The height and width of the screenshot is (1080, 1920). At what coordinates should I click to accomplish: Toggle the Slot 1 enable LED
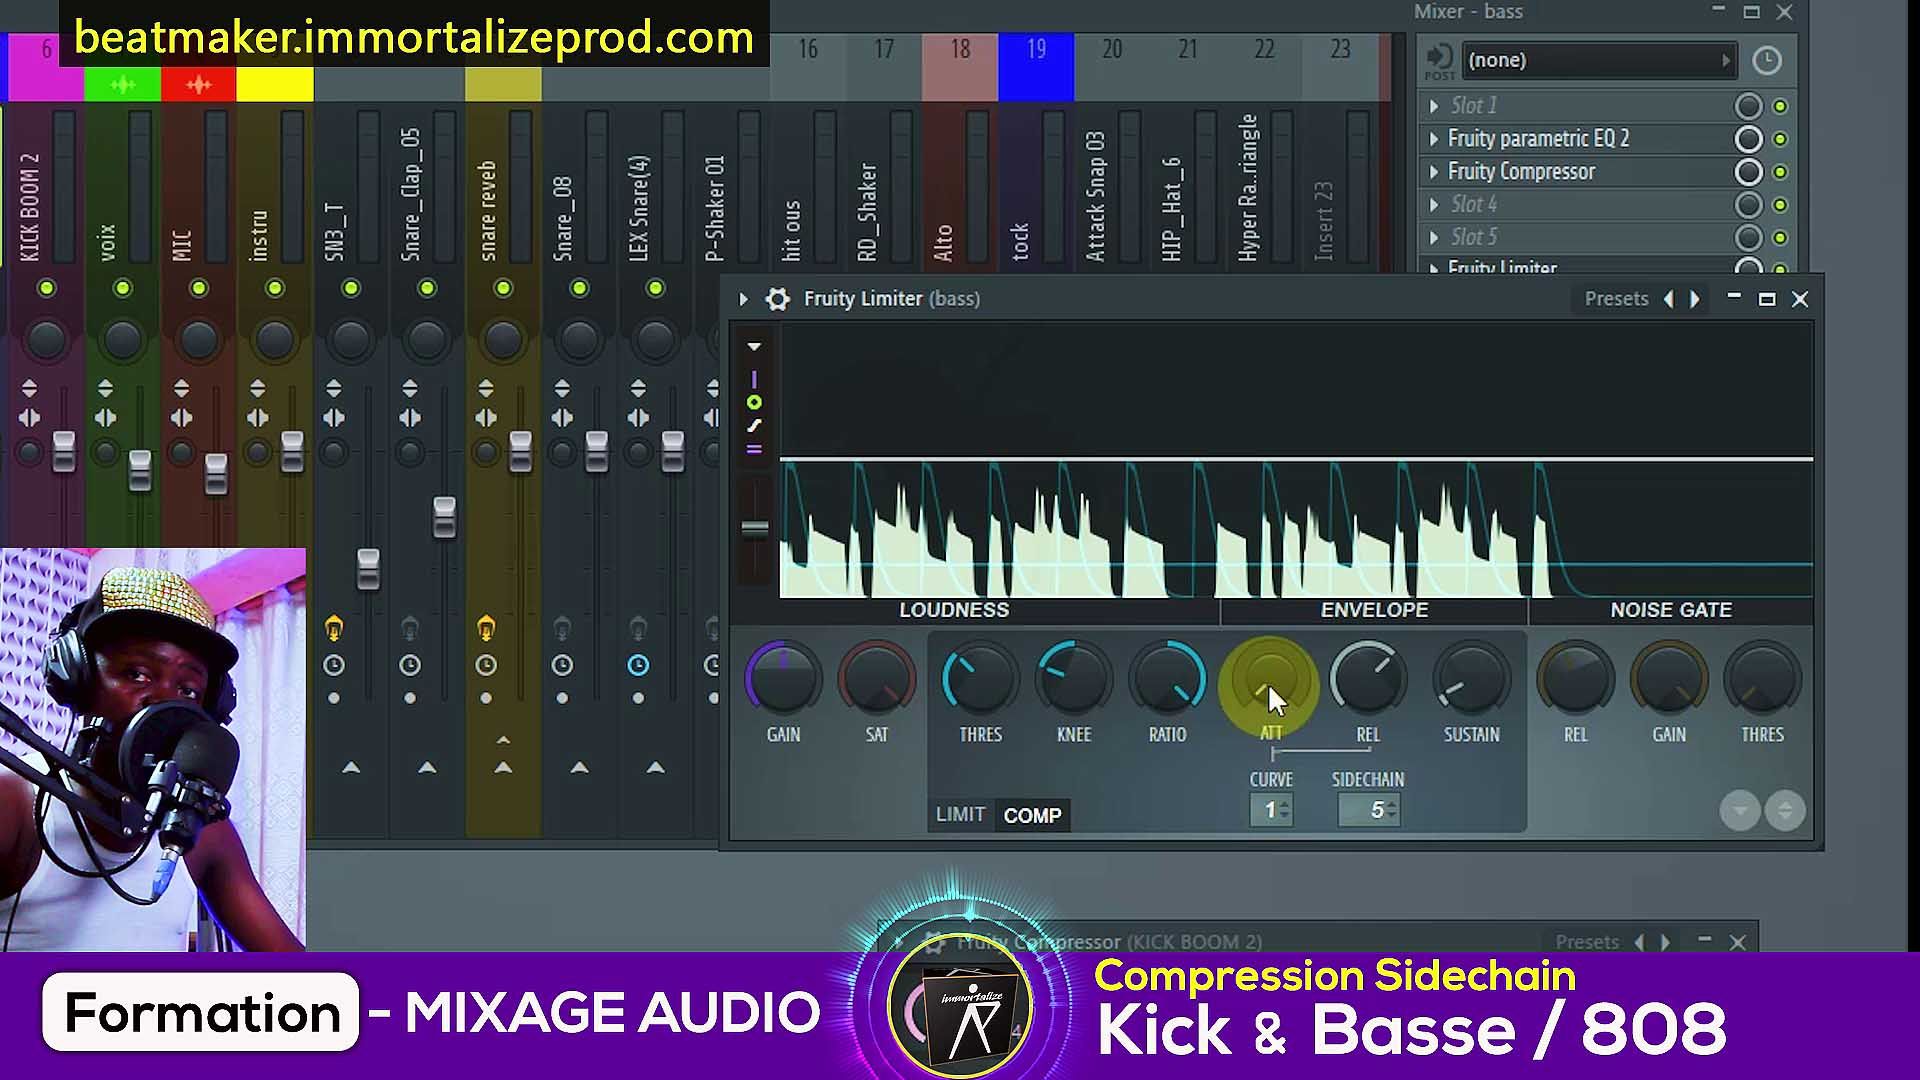click(1780, 106)
